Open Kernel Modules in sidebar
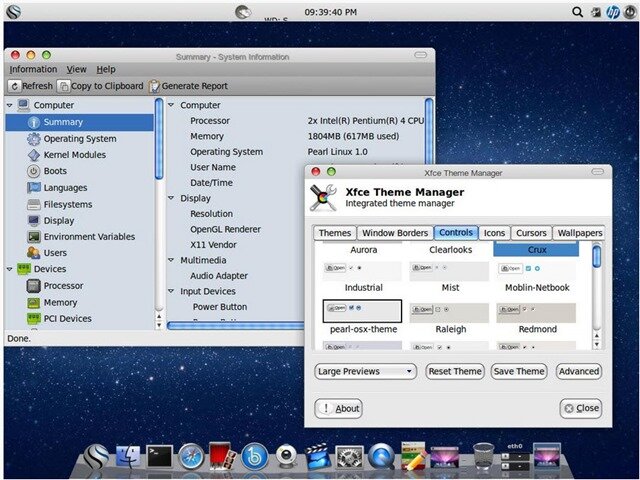 tap(67, 155)
